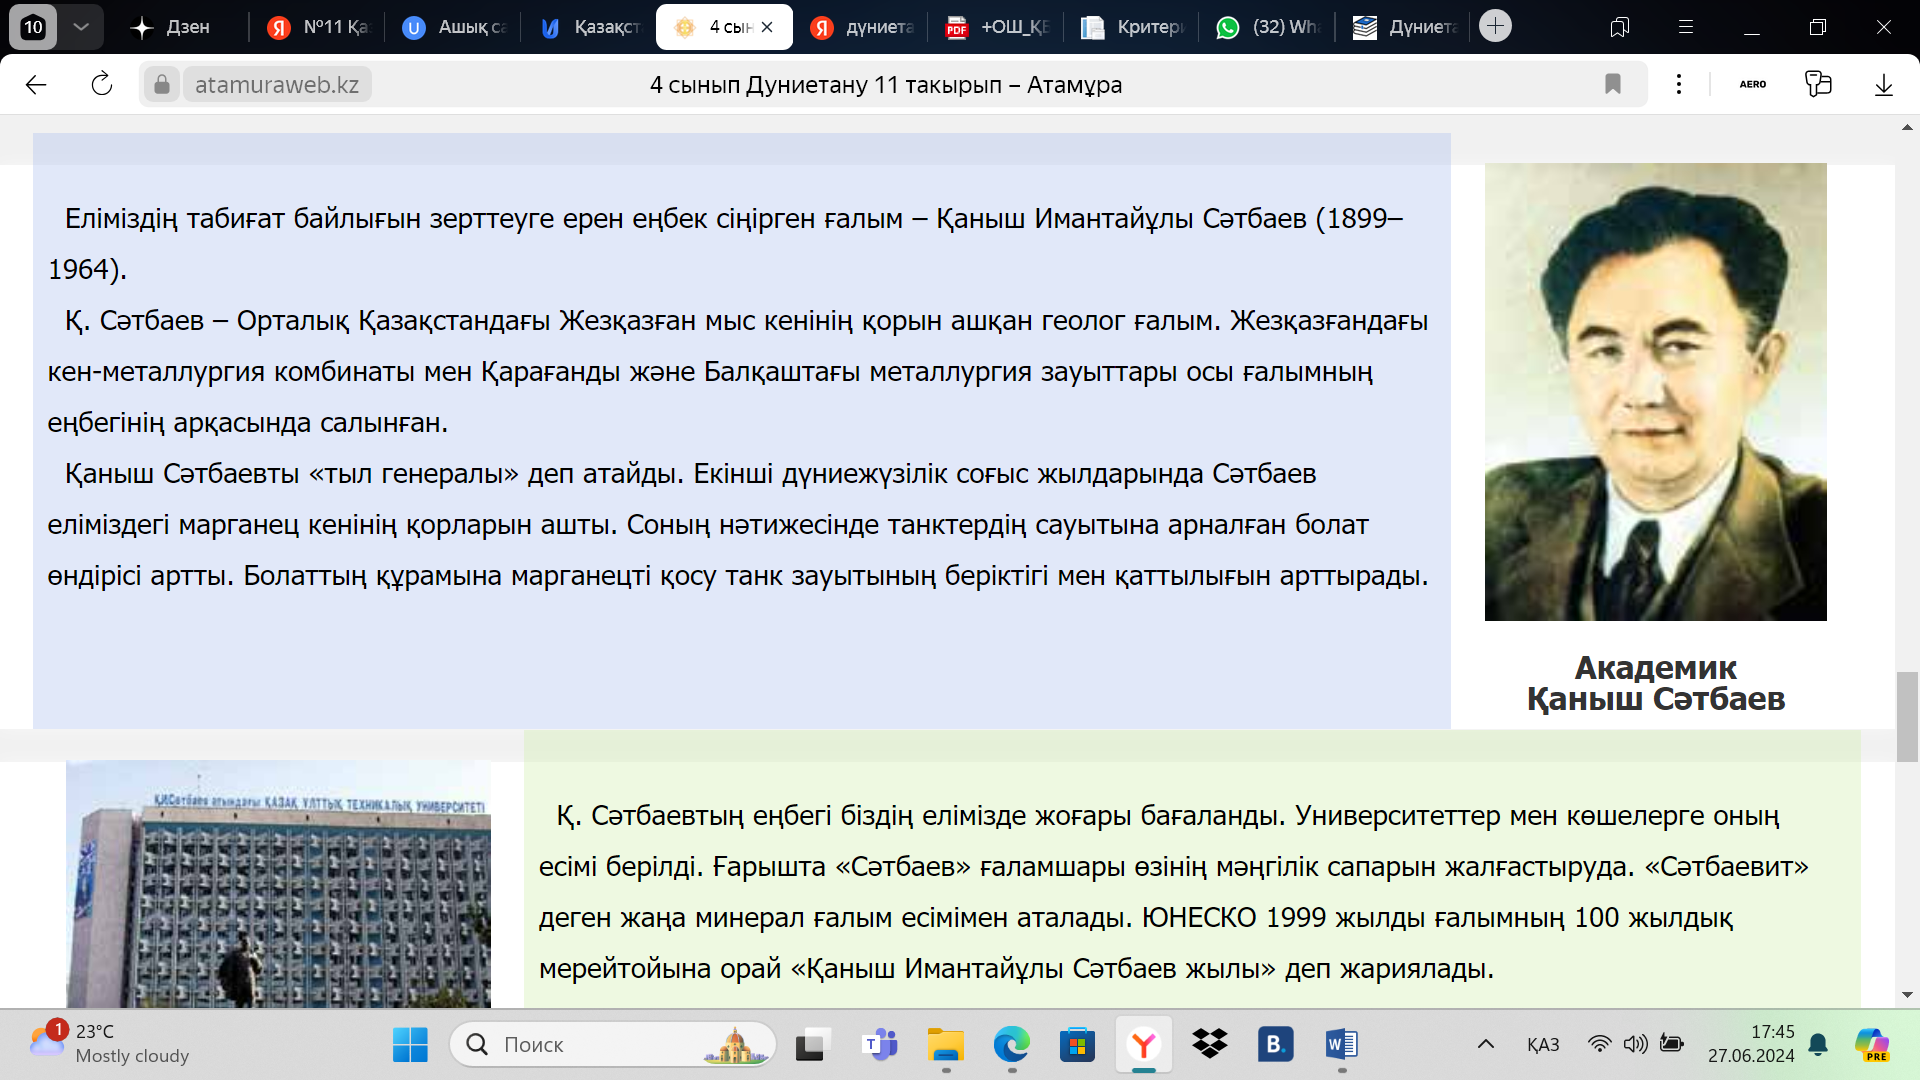This screenshot has width=1920, height=1080.
Task: Expand the tab groups dropdown chevron
Action: point(81,27)
